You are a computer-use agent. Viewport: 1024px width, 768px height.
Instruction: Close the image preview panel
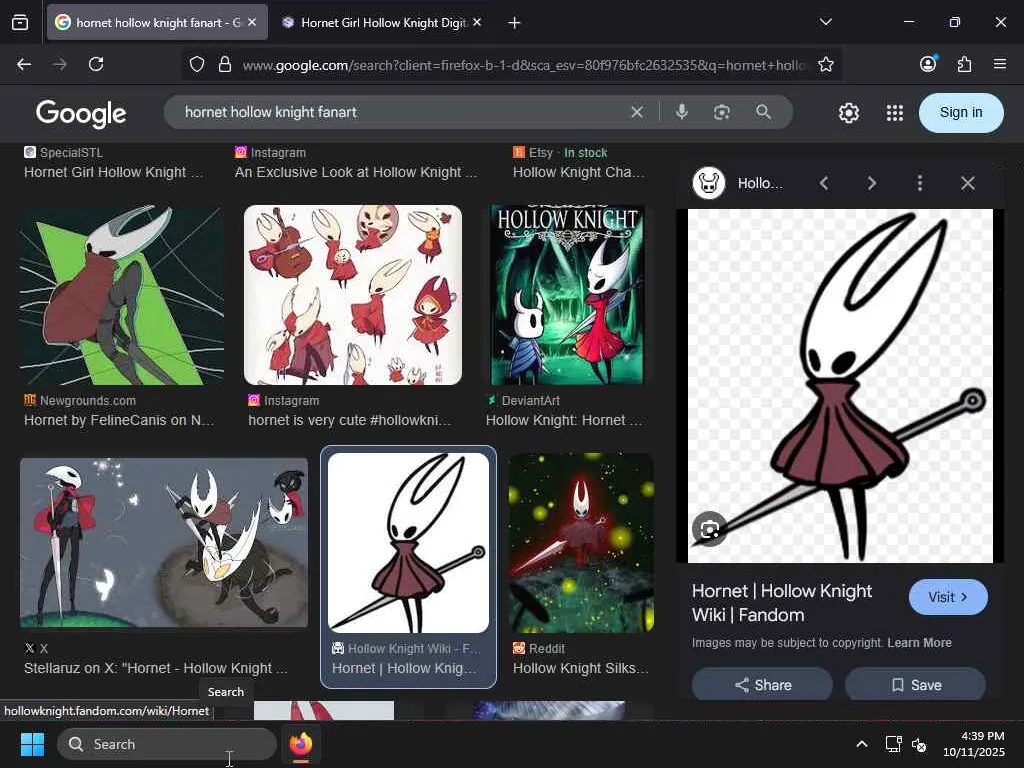pyautogui.click(x=968, y=183)
